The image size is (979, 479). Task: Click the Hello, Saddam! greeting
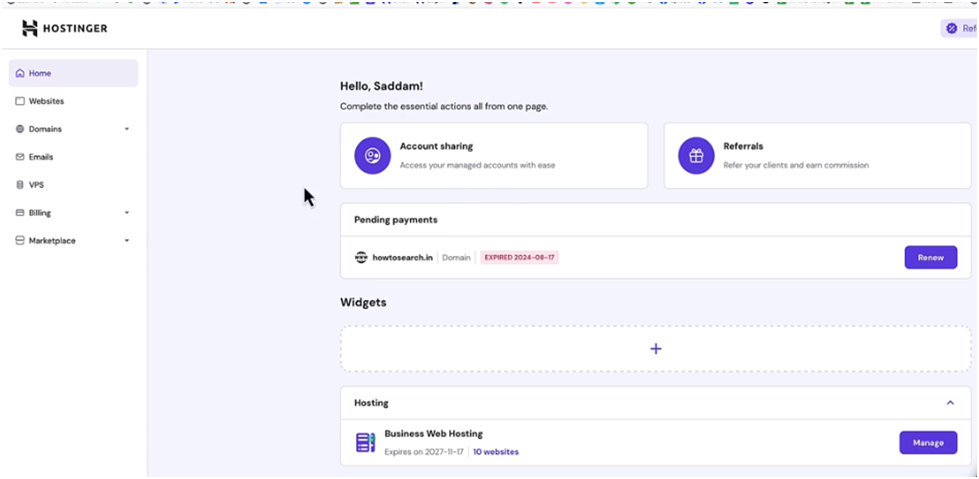[x=381, y=86]
